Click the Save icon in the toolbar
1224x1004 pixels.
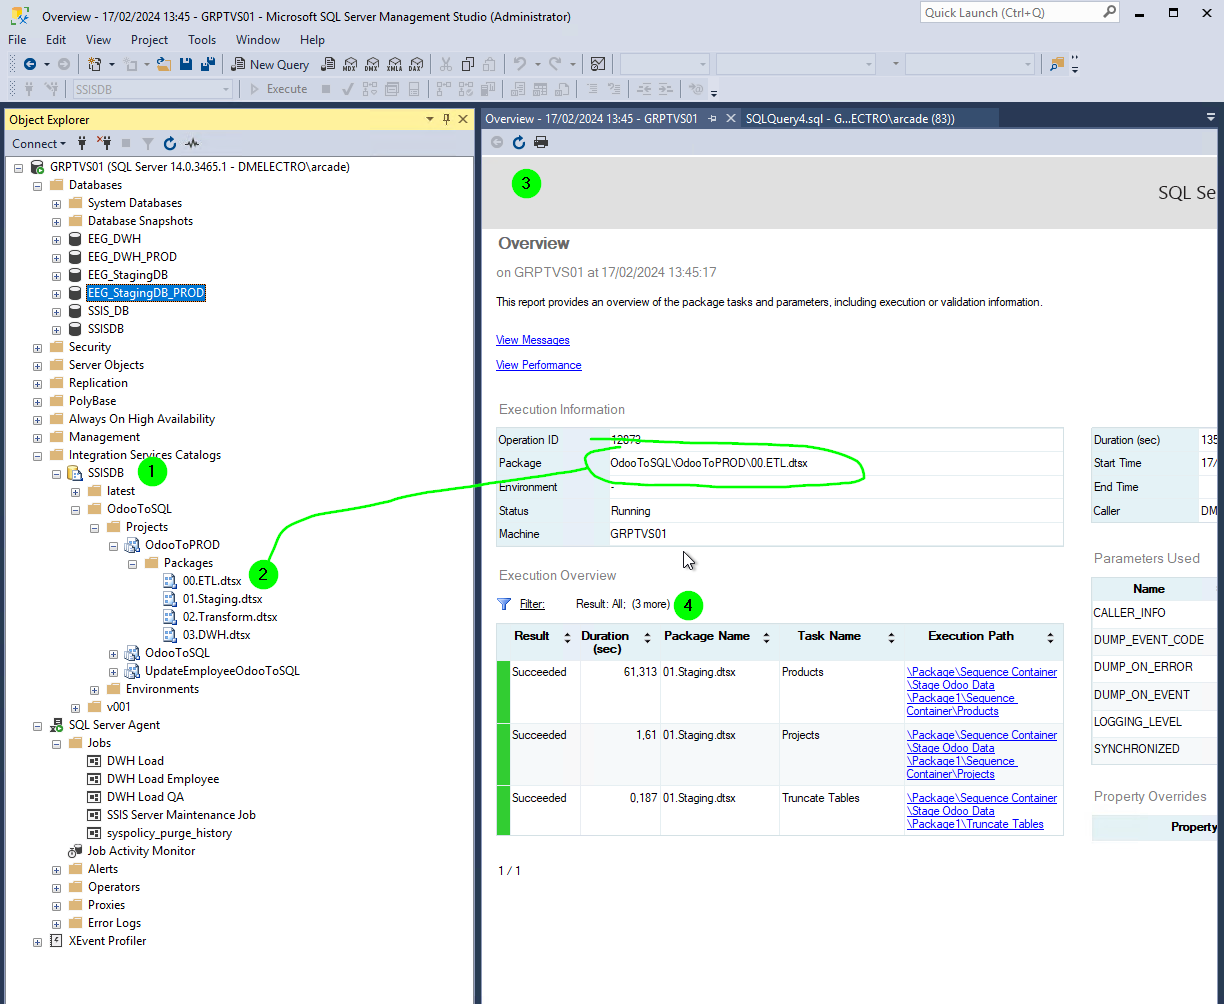(186, 64)
